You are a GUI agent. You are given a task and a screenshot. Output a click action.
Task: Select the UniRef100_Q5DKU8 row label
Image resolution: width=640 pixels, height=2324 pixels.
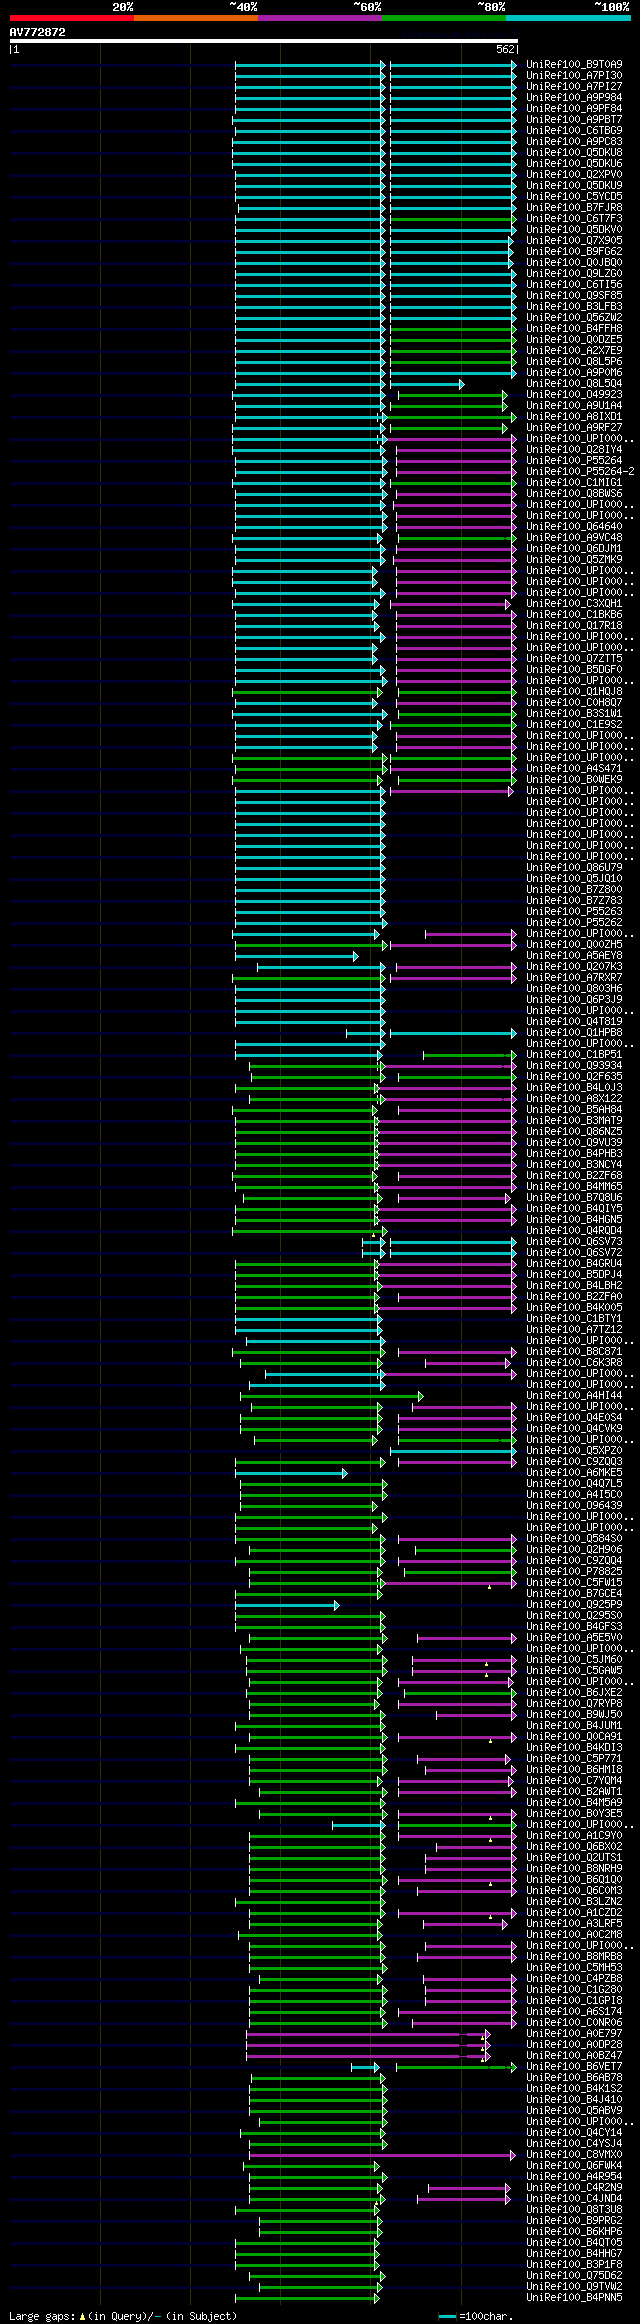[x=574, y=152]
